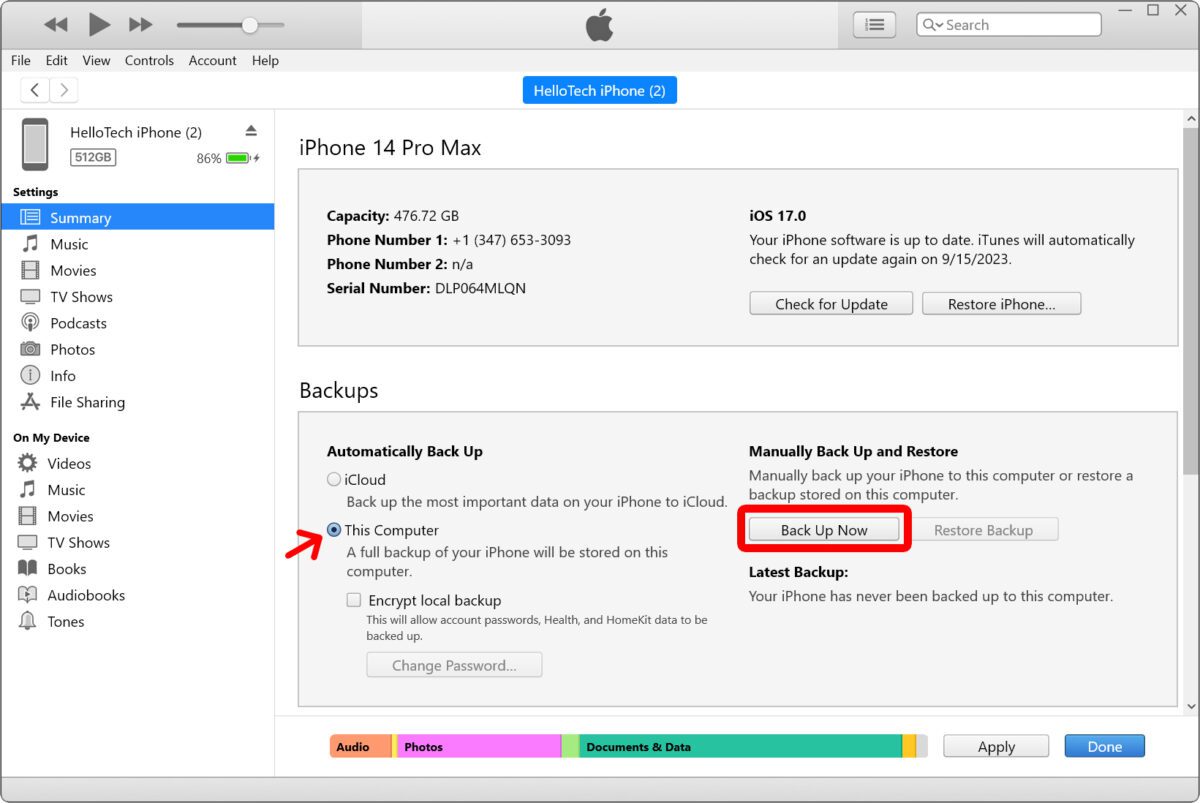View Audiobooks under On My Device
The height and width of the screenshot is (803, 1200).
85,594
